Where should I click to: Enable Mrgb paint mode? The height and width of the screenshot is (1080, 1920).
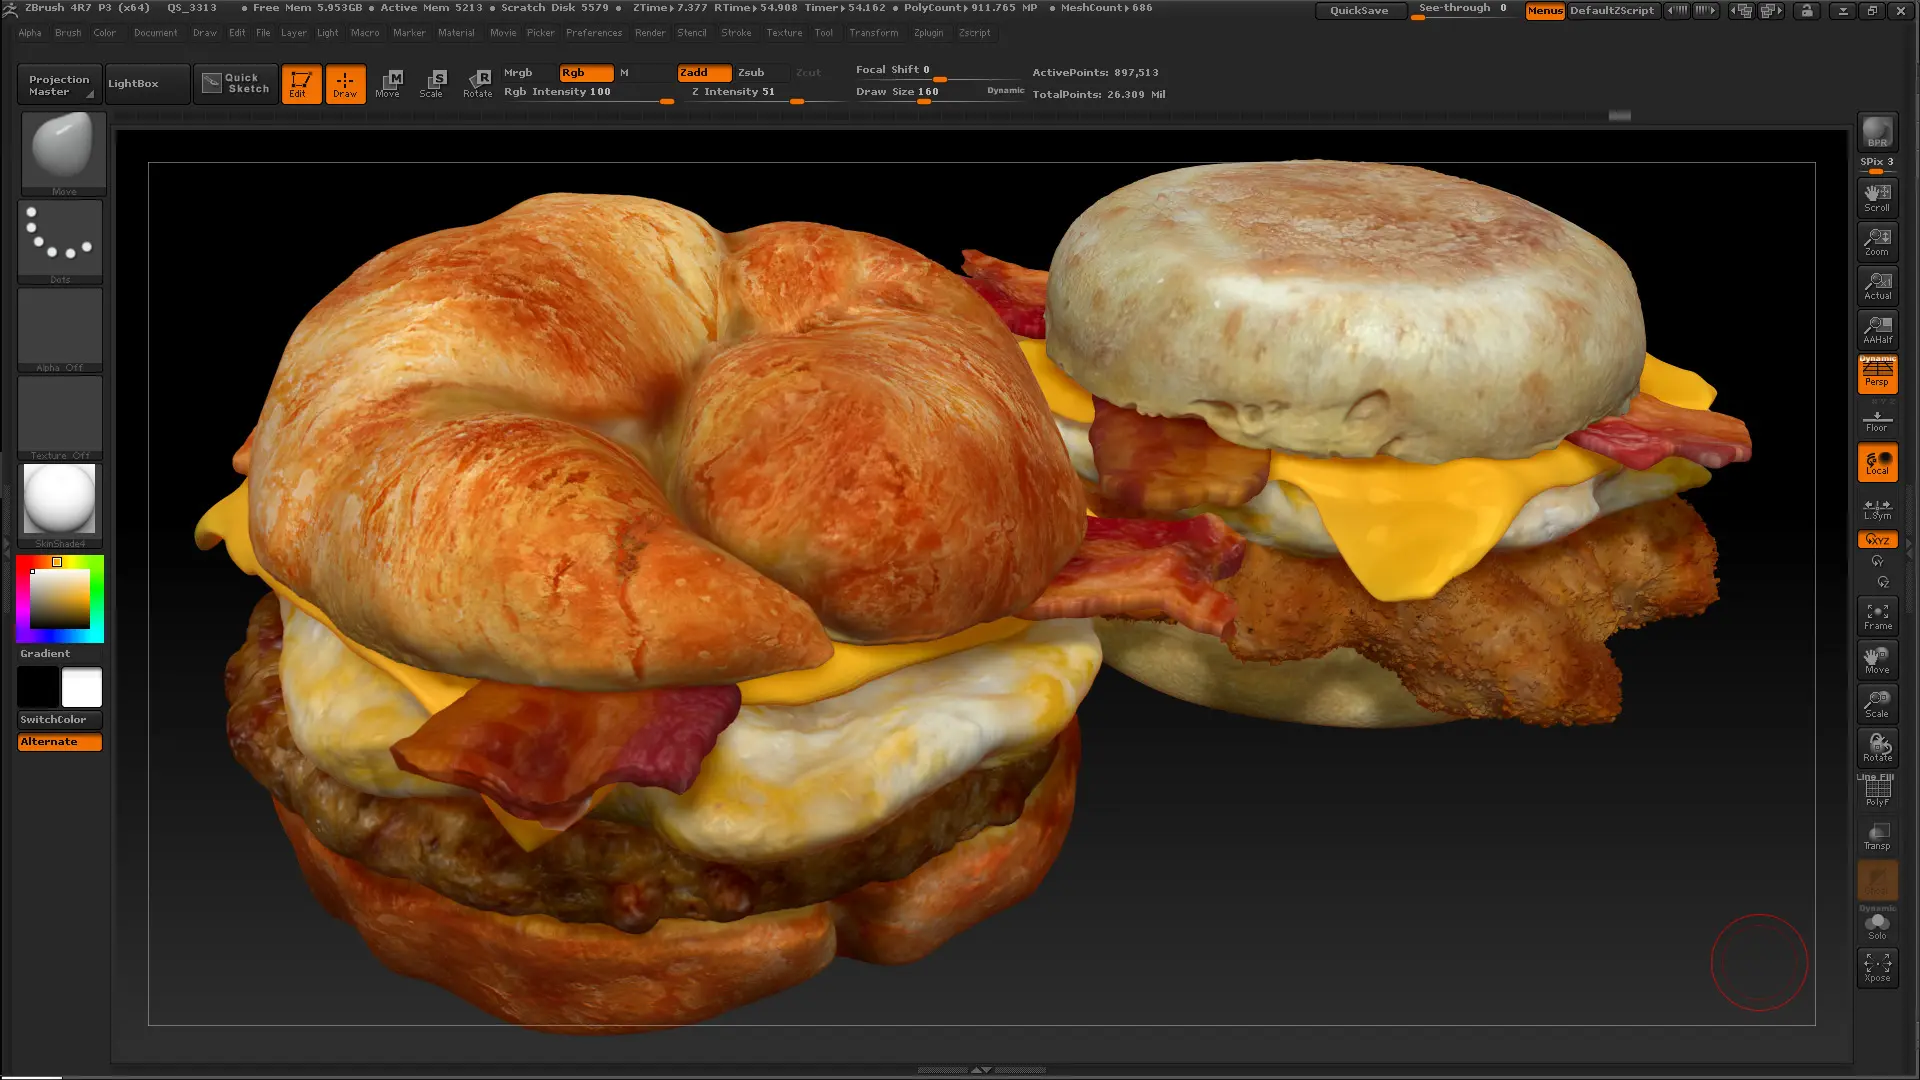pyautogui.click(x=527, y=73)
